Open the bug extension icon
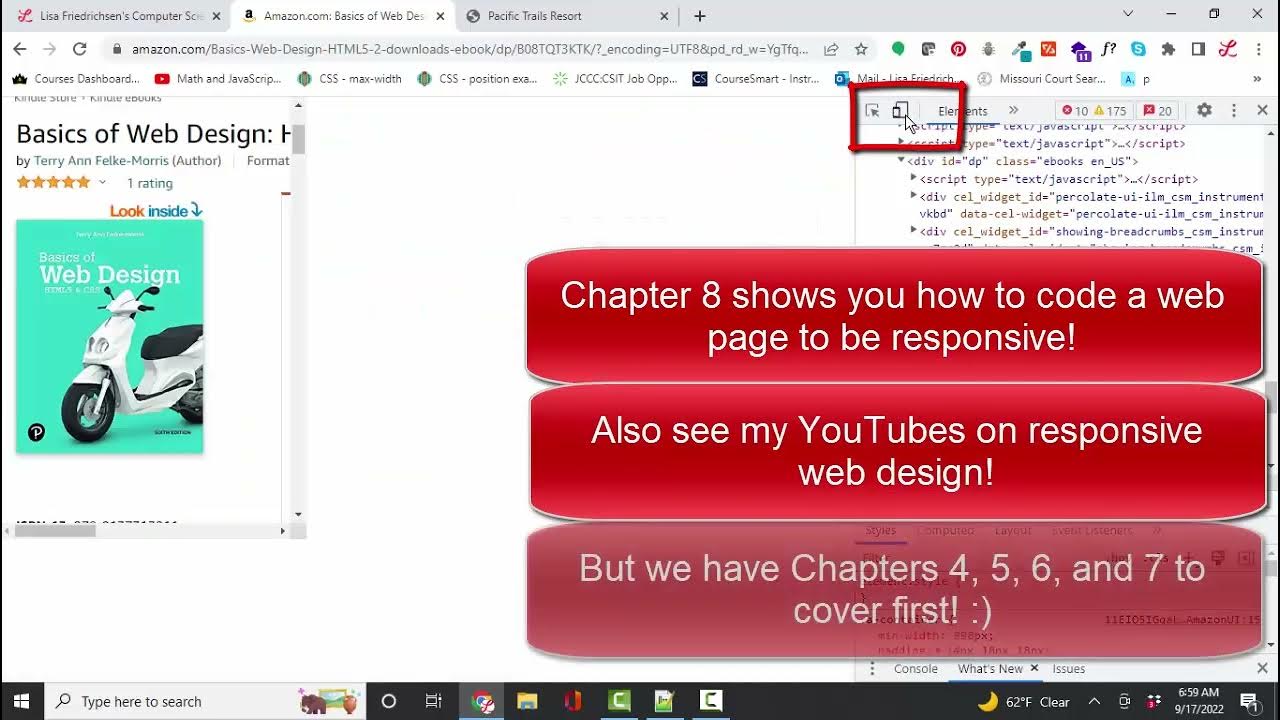Screen dimensions: 1280x720 988,49
